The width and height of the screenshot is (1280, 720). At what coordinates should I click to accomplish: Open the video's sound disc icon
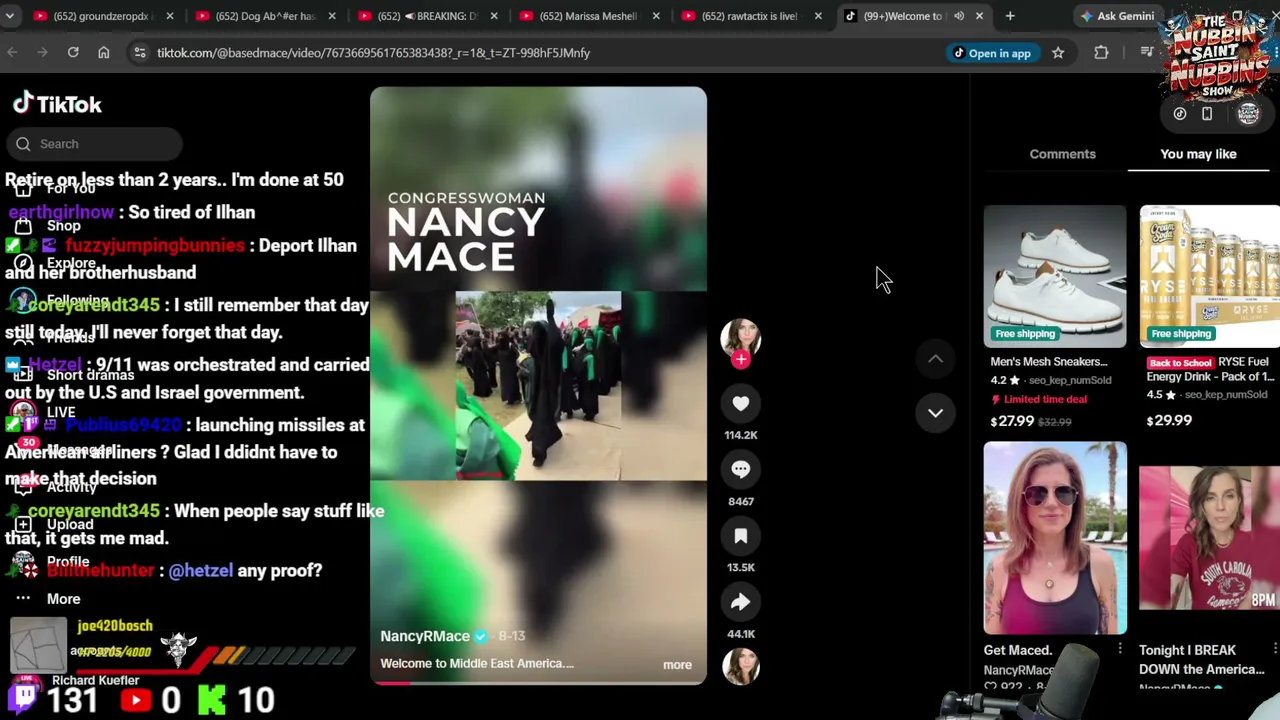741,666
